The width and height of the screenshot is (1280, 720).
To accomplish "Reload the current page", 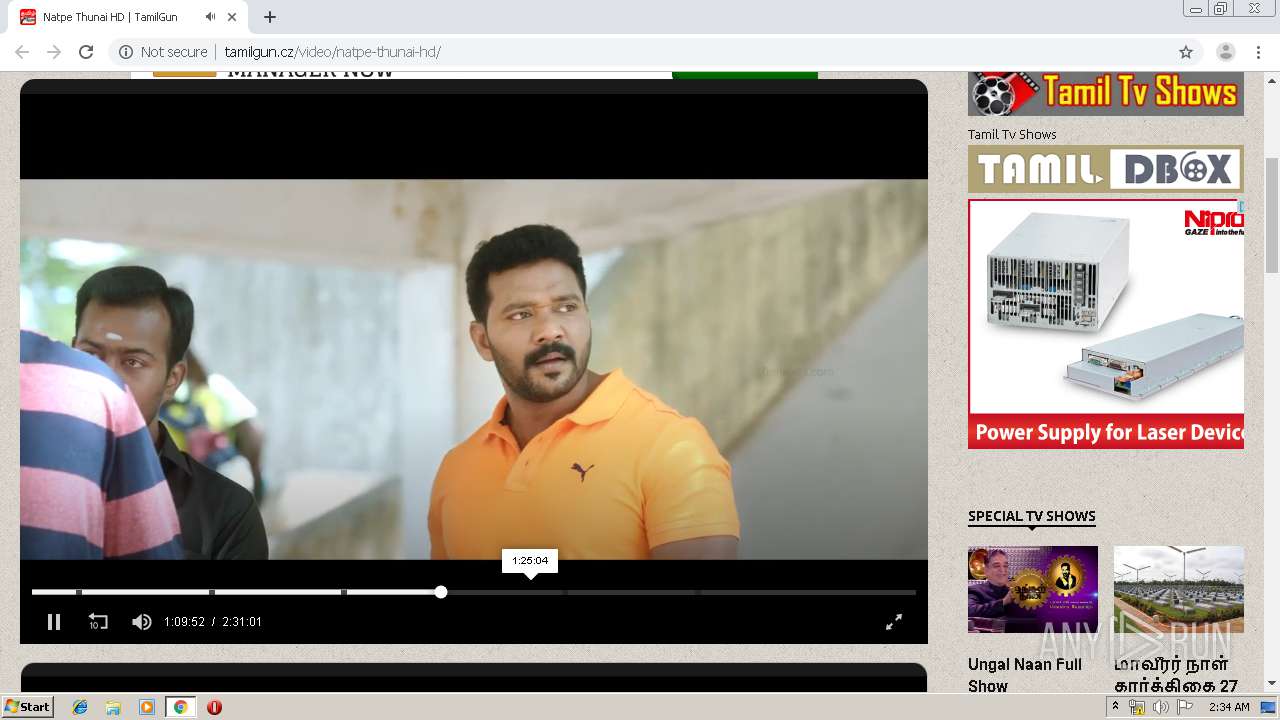I will pos(86,52).
